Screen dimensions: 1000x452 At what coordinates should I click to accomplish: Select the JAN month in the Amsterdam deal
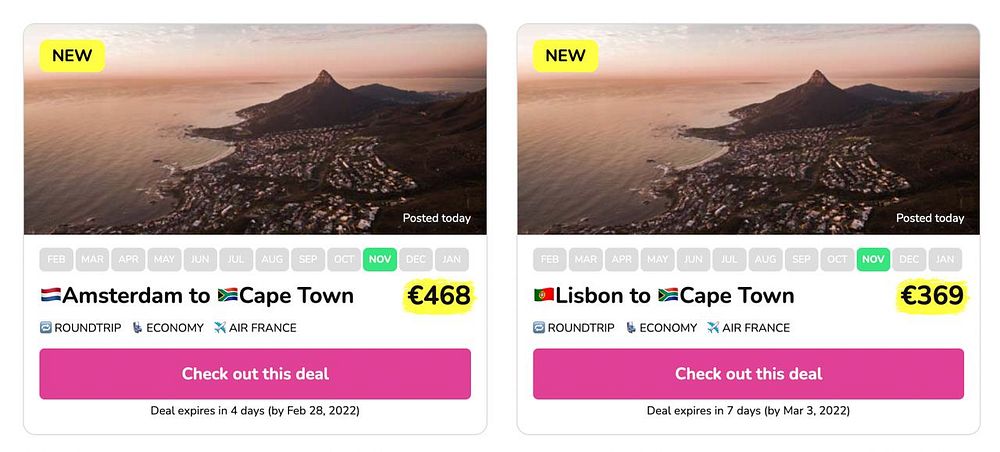tap(452, 260)
